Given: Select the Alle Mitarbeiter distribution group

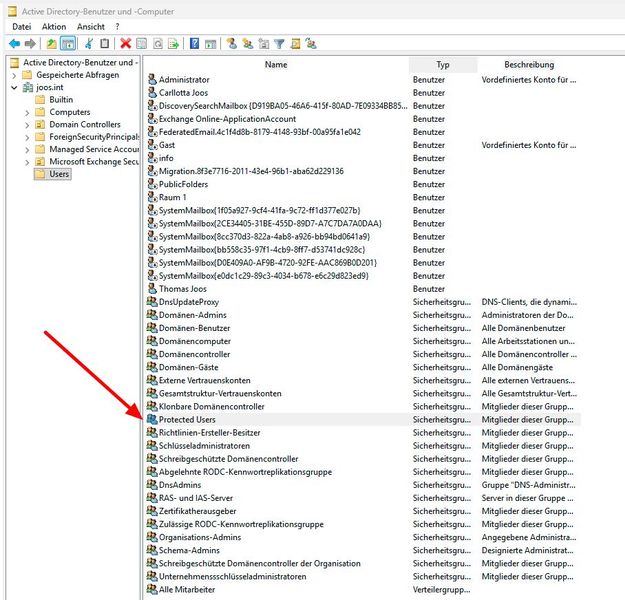Looking at the screenshot, I should pyautogui.click(x=187, y=589).
